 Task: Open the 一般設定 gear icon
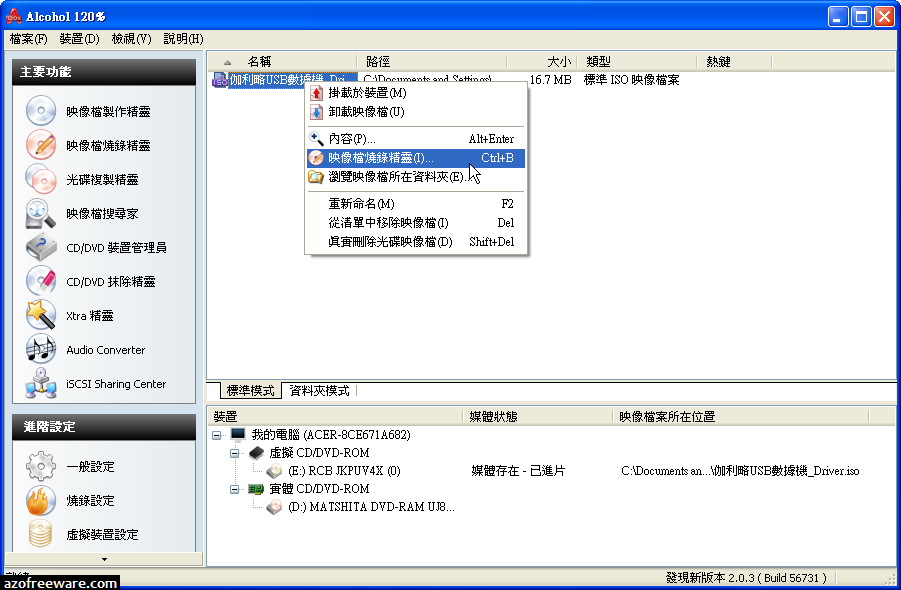(41, 466)
